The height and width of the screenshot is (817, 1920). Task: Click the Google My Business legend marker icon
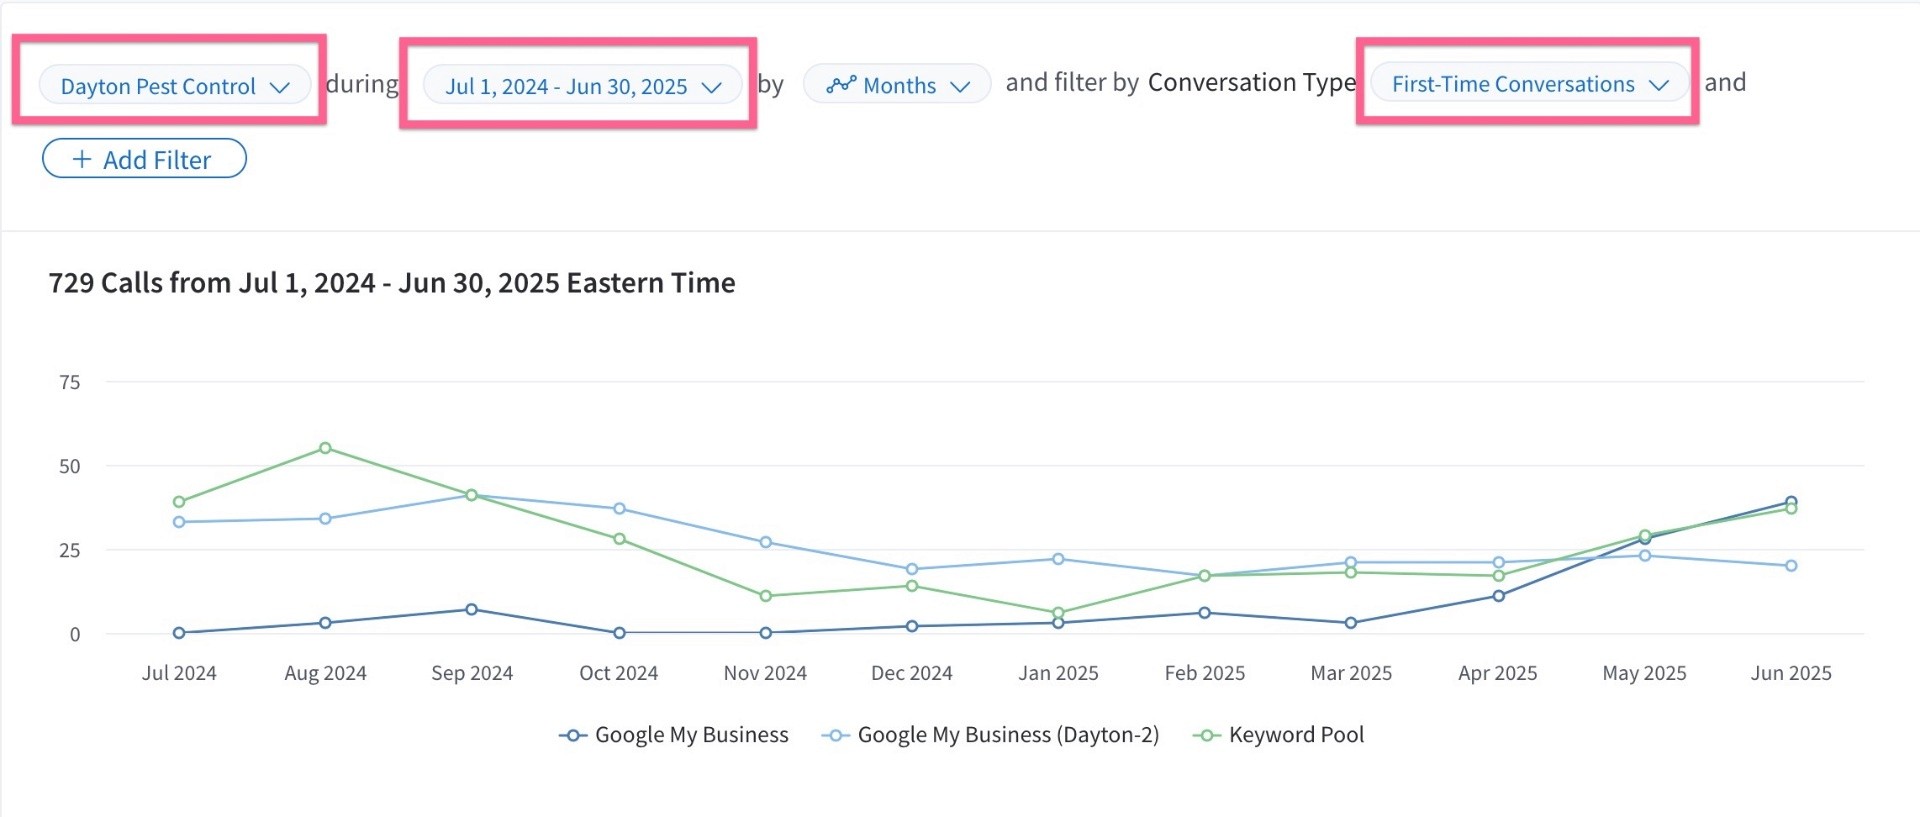click(x=572, y=736)
